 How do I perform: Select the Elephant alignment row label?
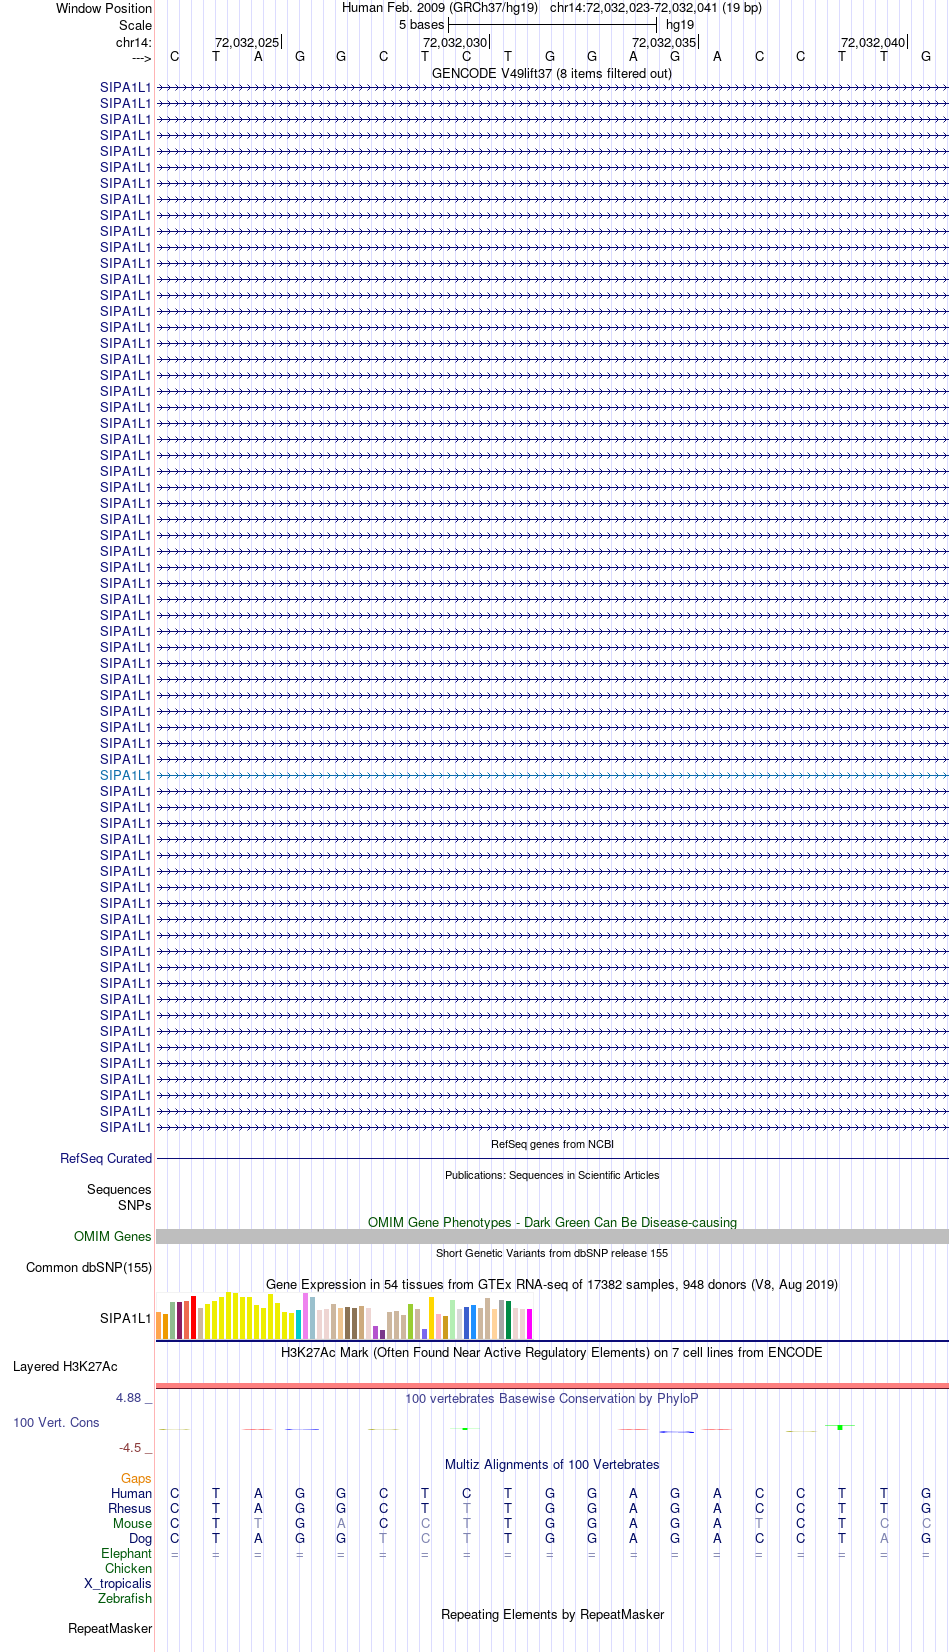pyautogui.click(x=126, y=1553)
